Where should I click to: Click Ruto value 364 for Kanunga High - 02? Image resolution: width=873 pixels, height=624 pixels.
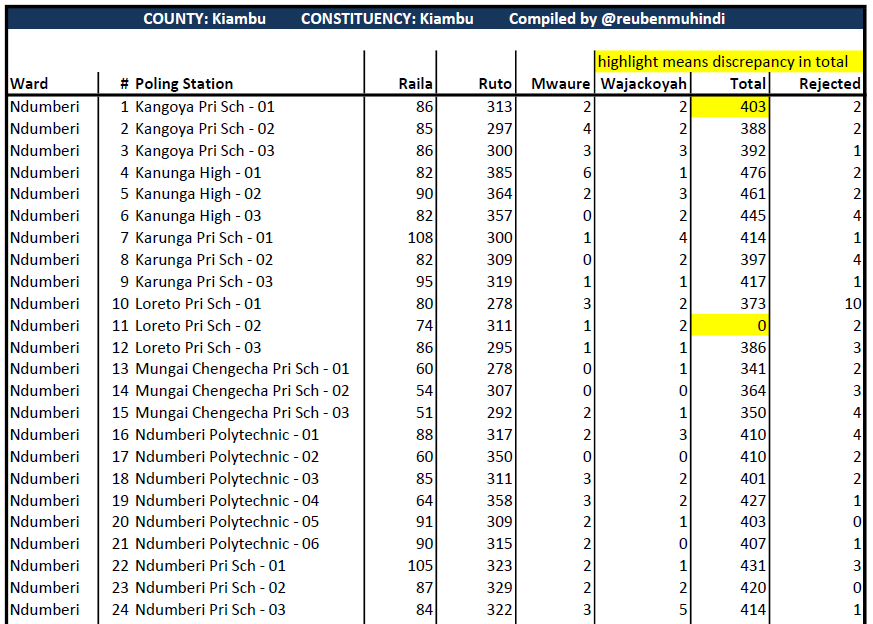(x=499, y=194)
